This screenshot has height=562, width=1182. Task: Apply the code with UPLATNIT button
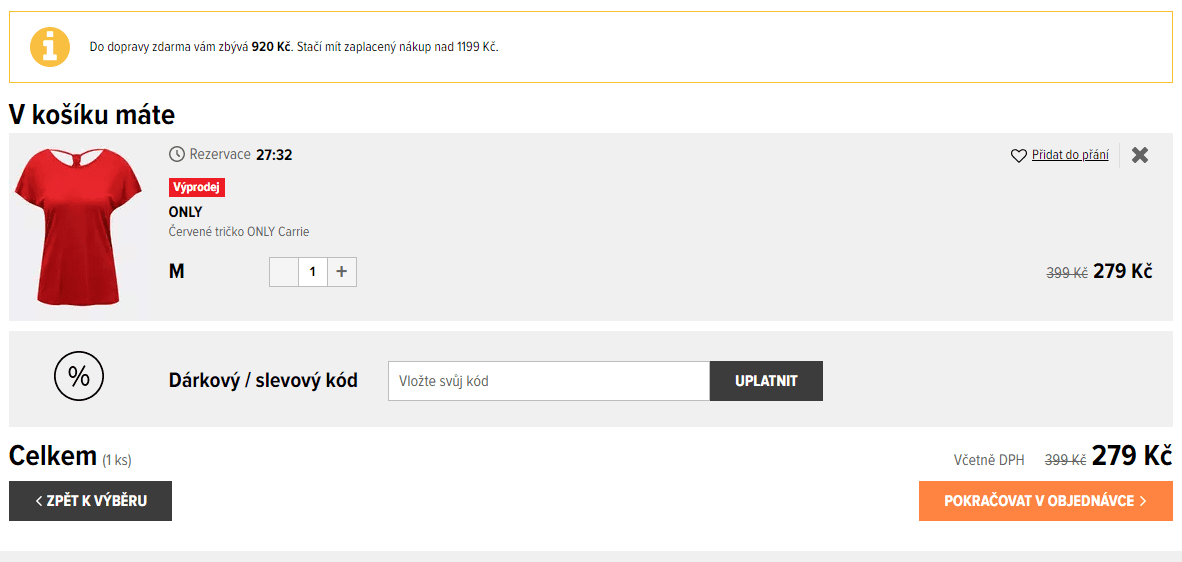coord(766,381)
